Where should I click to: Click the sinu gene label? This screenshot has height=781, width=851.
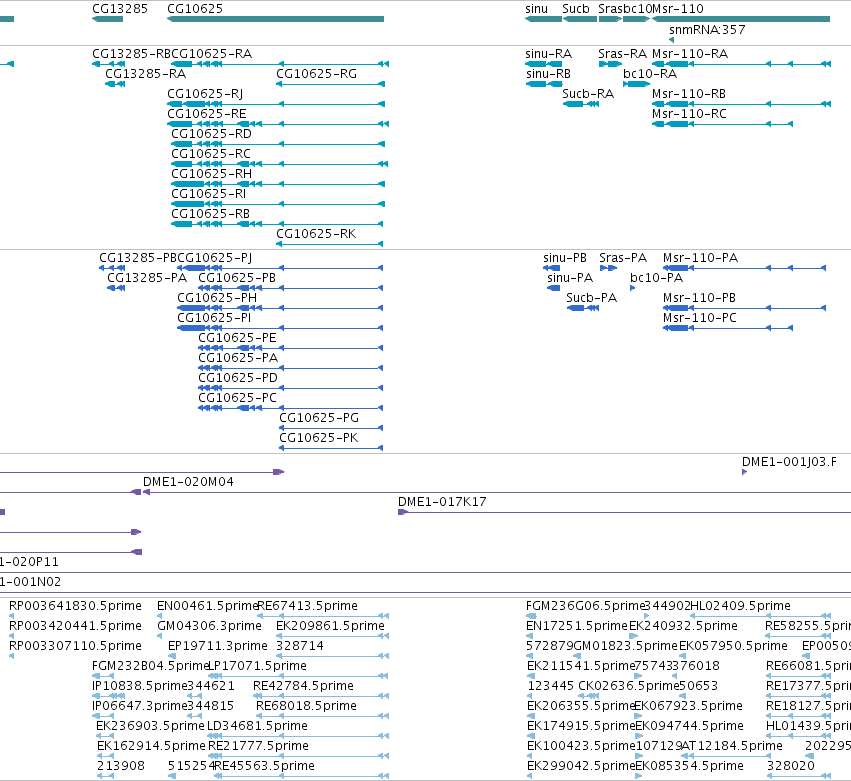point(536,9)
